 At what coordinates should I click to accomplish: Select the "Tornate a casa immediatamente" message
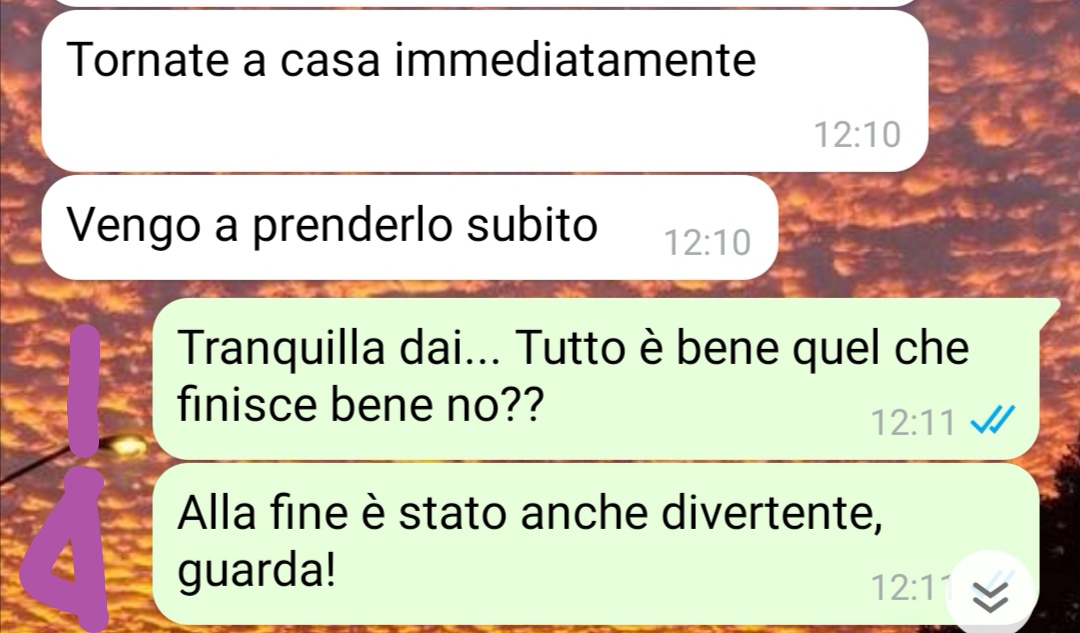click(x=485, y=90)
